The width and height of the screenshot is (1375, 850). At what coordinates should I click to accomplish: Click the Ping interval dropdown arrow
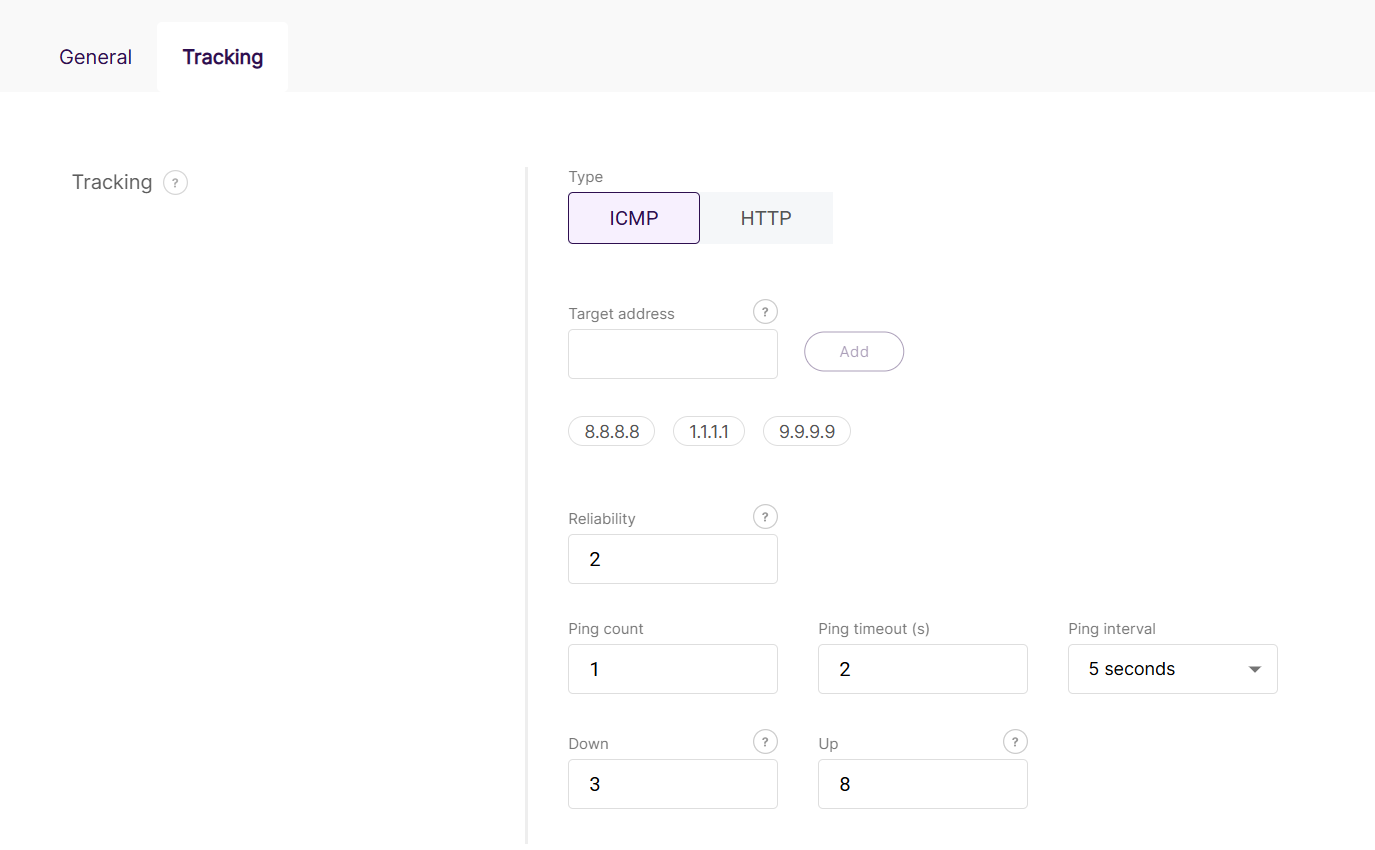click(x=1255, y=670)
